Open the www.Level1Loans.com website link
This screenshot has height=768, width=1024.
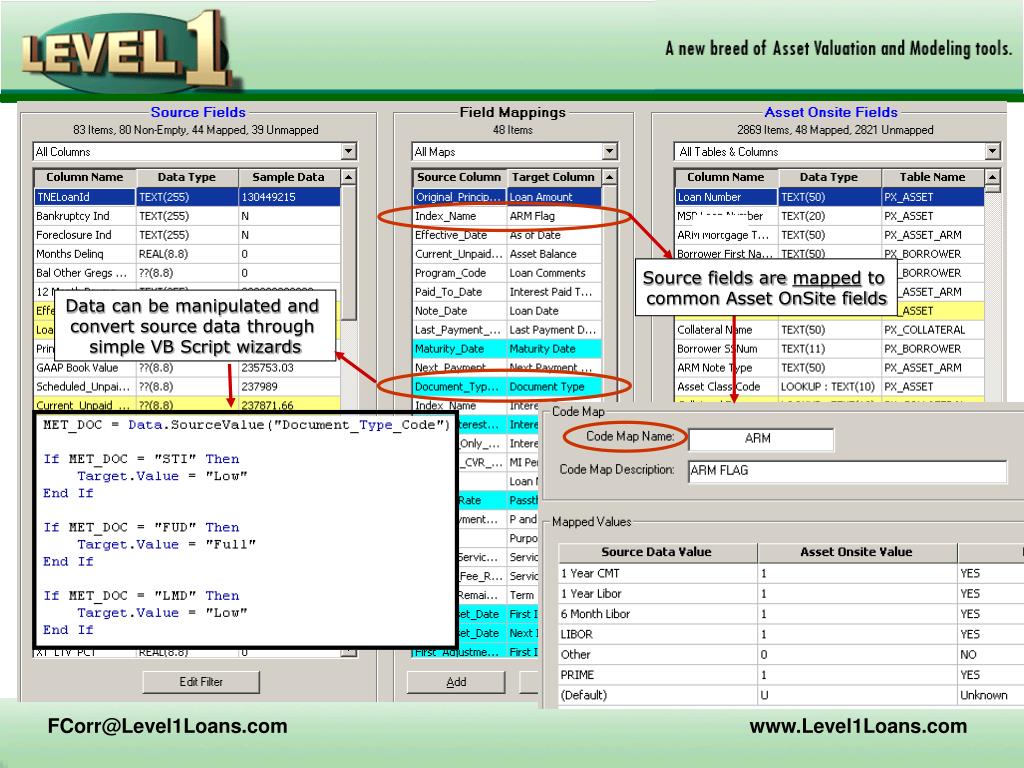pos(858,726)
